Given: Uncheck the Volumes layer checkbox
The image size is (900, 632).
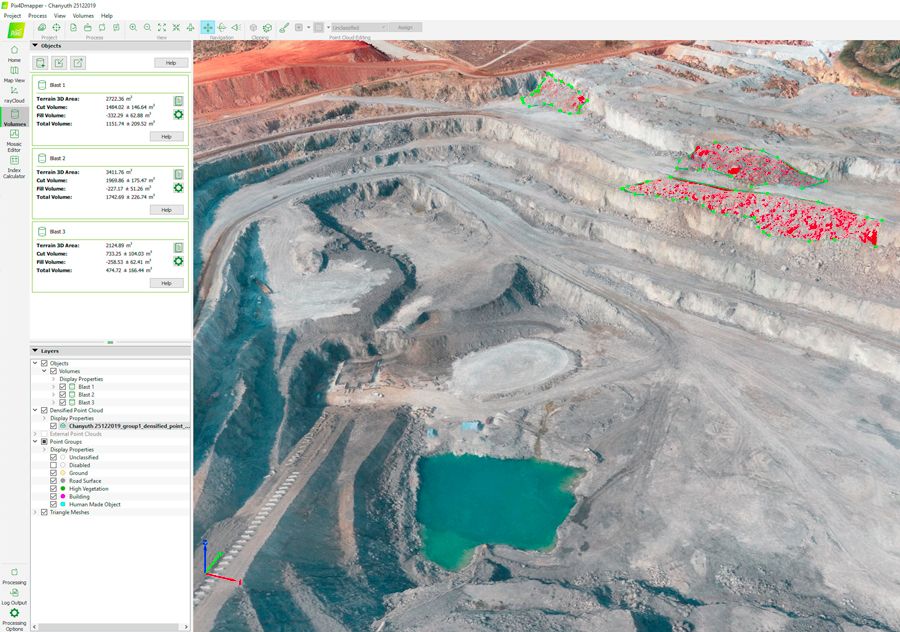Looking at the screenshot, I should click(x=53, y=371).
